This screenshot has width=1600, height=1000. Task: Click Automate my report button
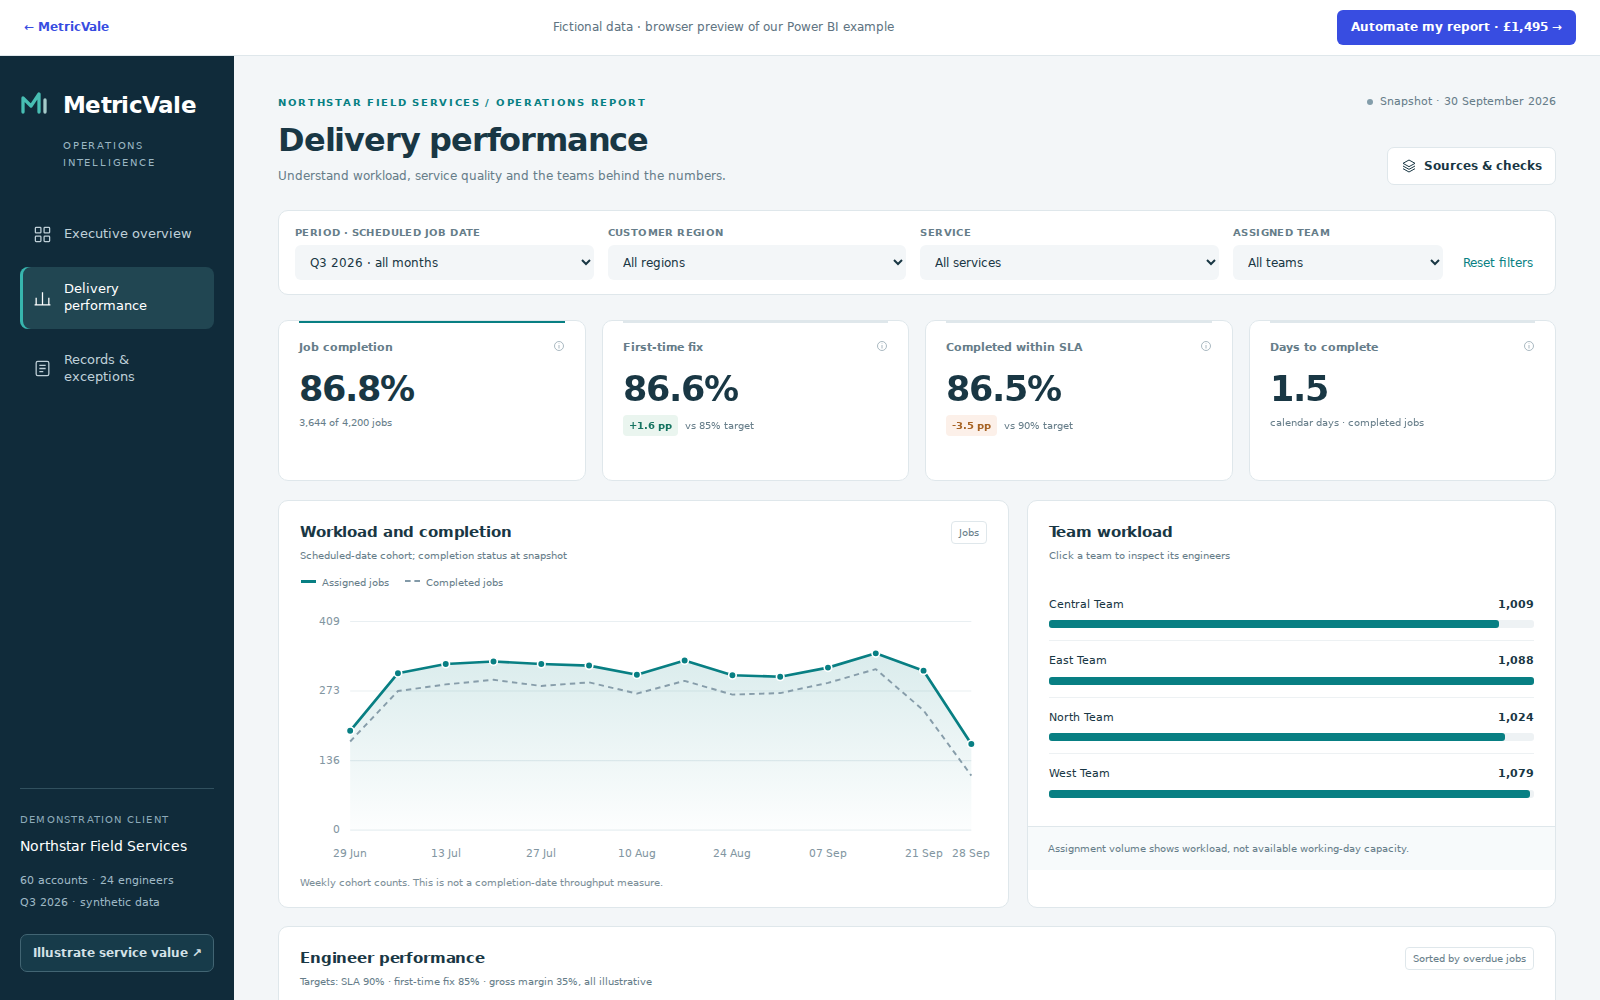coord(1456,27)
